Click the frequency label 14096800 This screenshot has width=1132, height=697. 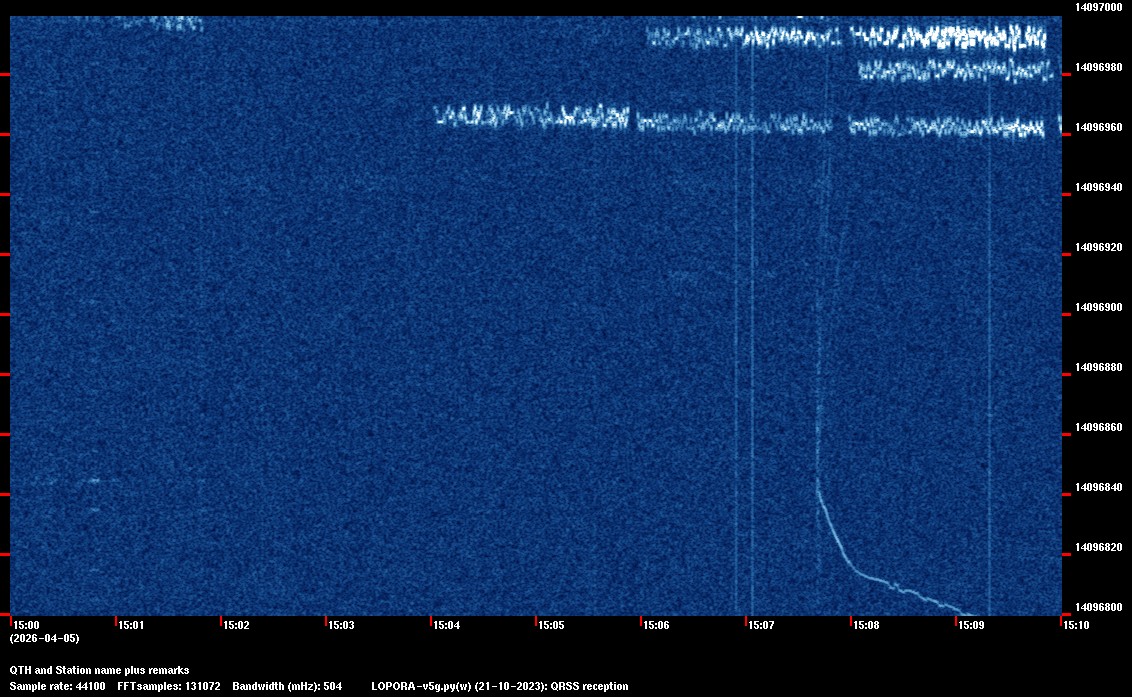tap(1098, 607)
